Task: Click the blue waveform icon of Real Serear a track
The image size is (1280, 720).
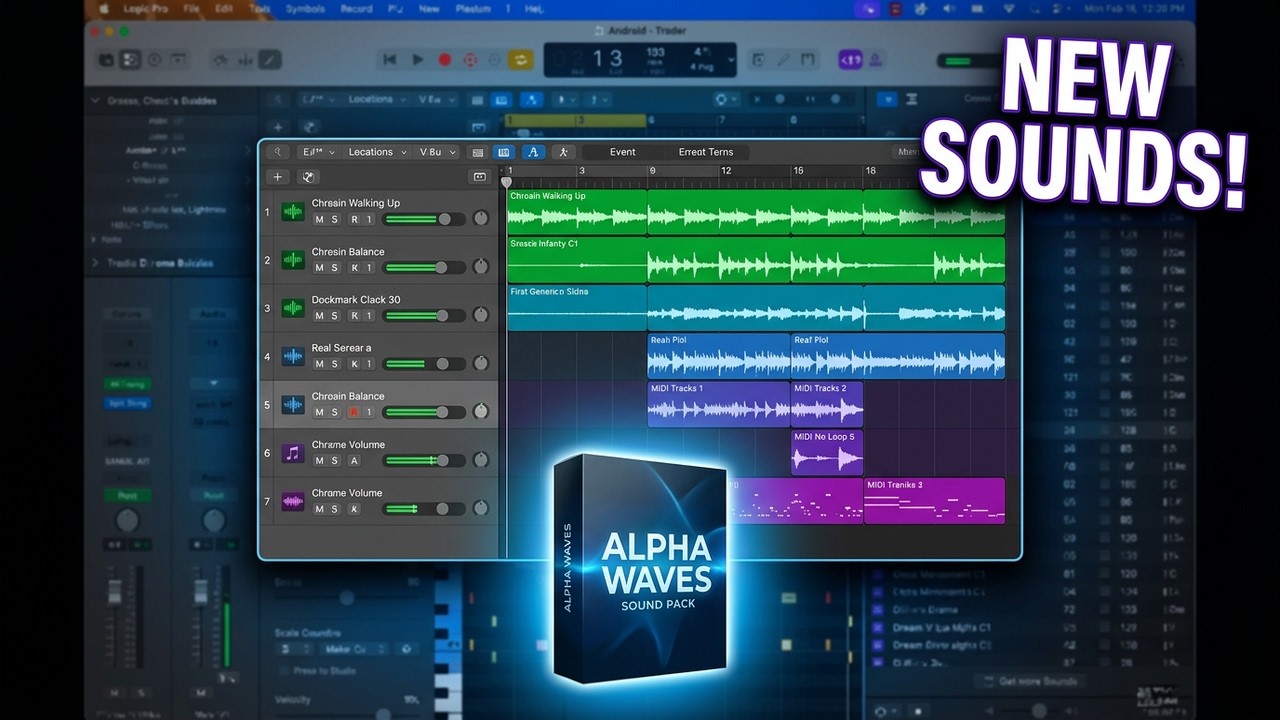Action: click(293, 356)
